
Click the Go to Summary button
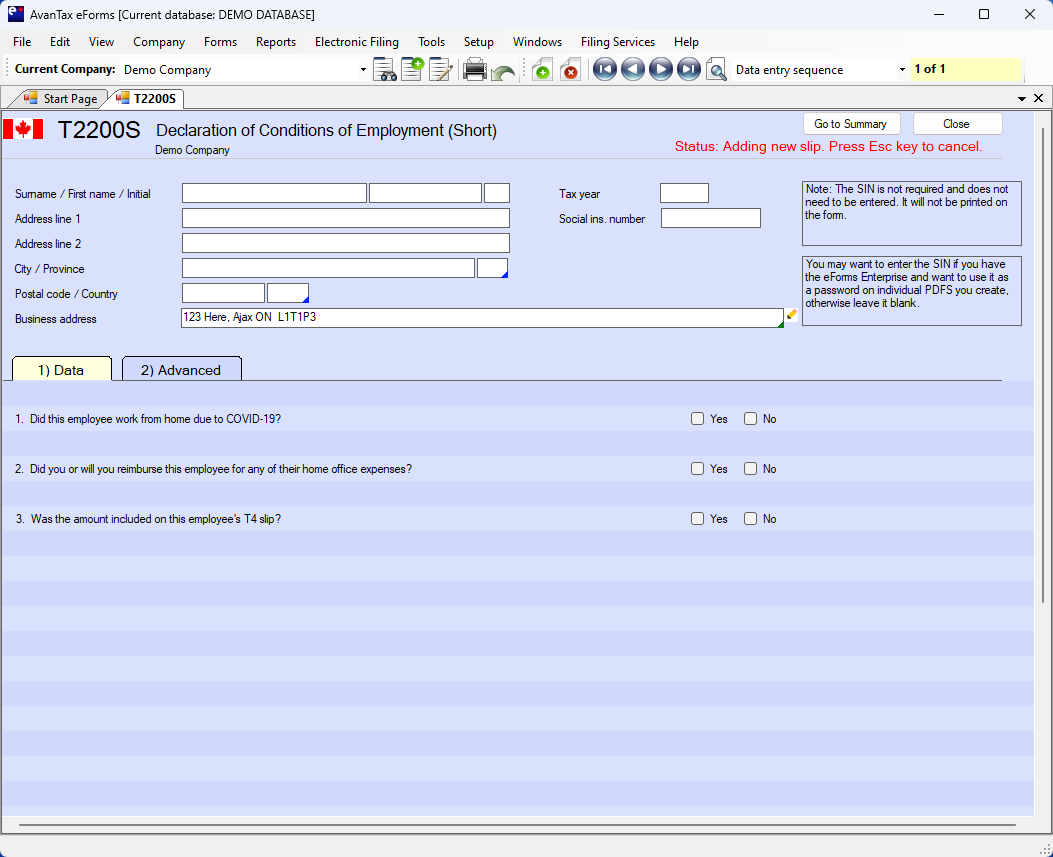point(851,124)
